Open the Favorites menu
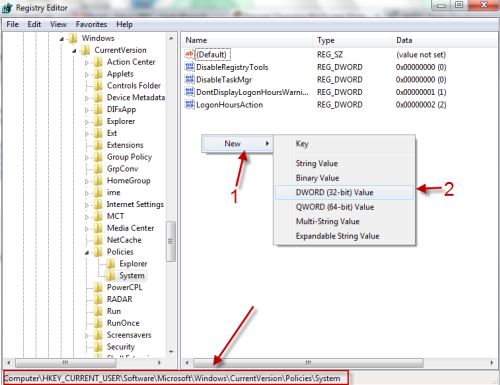This screenshot has height=385, width=500. click(x=91, y=24)
